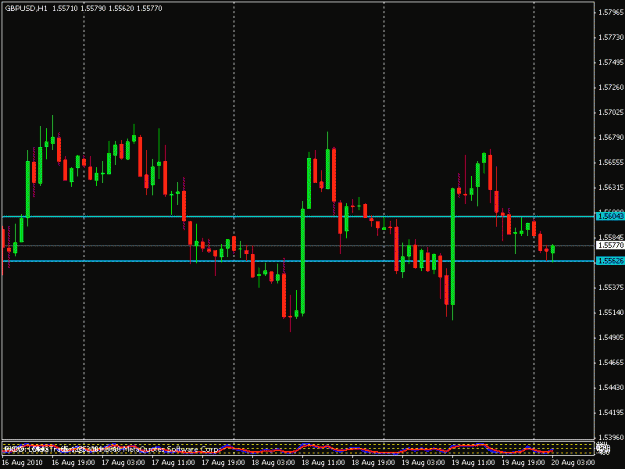Click price axis label 1.57495
This screenshot has height=469, width=625.
coord(611,63)
